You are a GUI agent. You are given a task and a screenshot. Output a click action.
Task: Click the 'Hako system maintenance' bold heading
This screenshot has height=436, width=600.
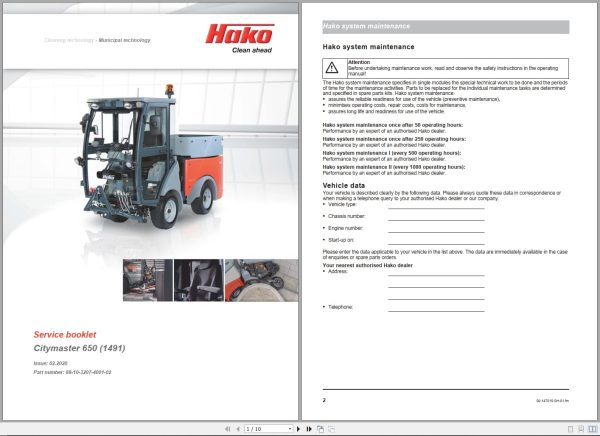click(368, 47)
